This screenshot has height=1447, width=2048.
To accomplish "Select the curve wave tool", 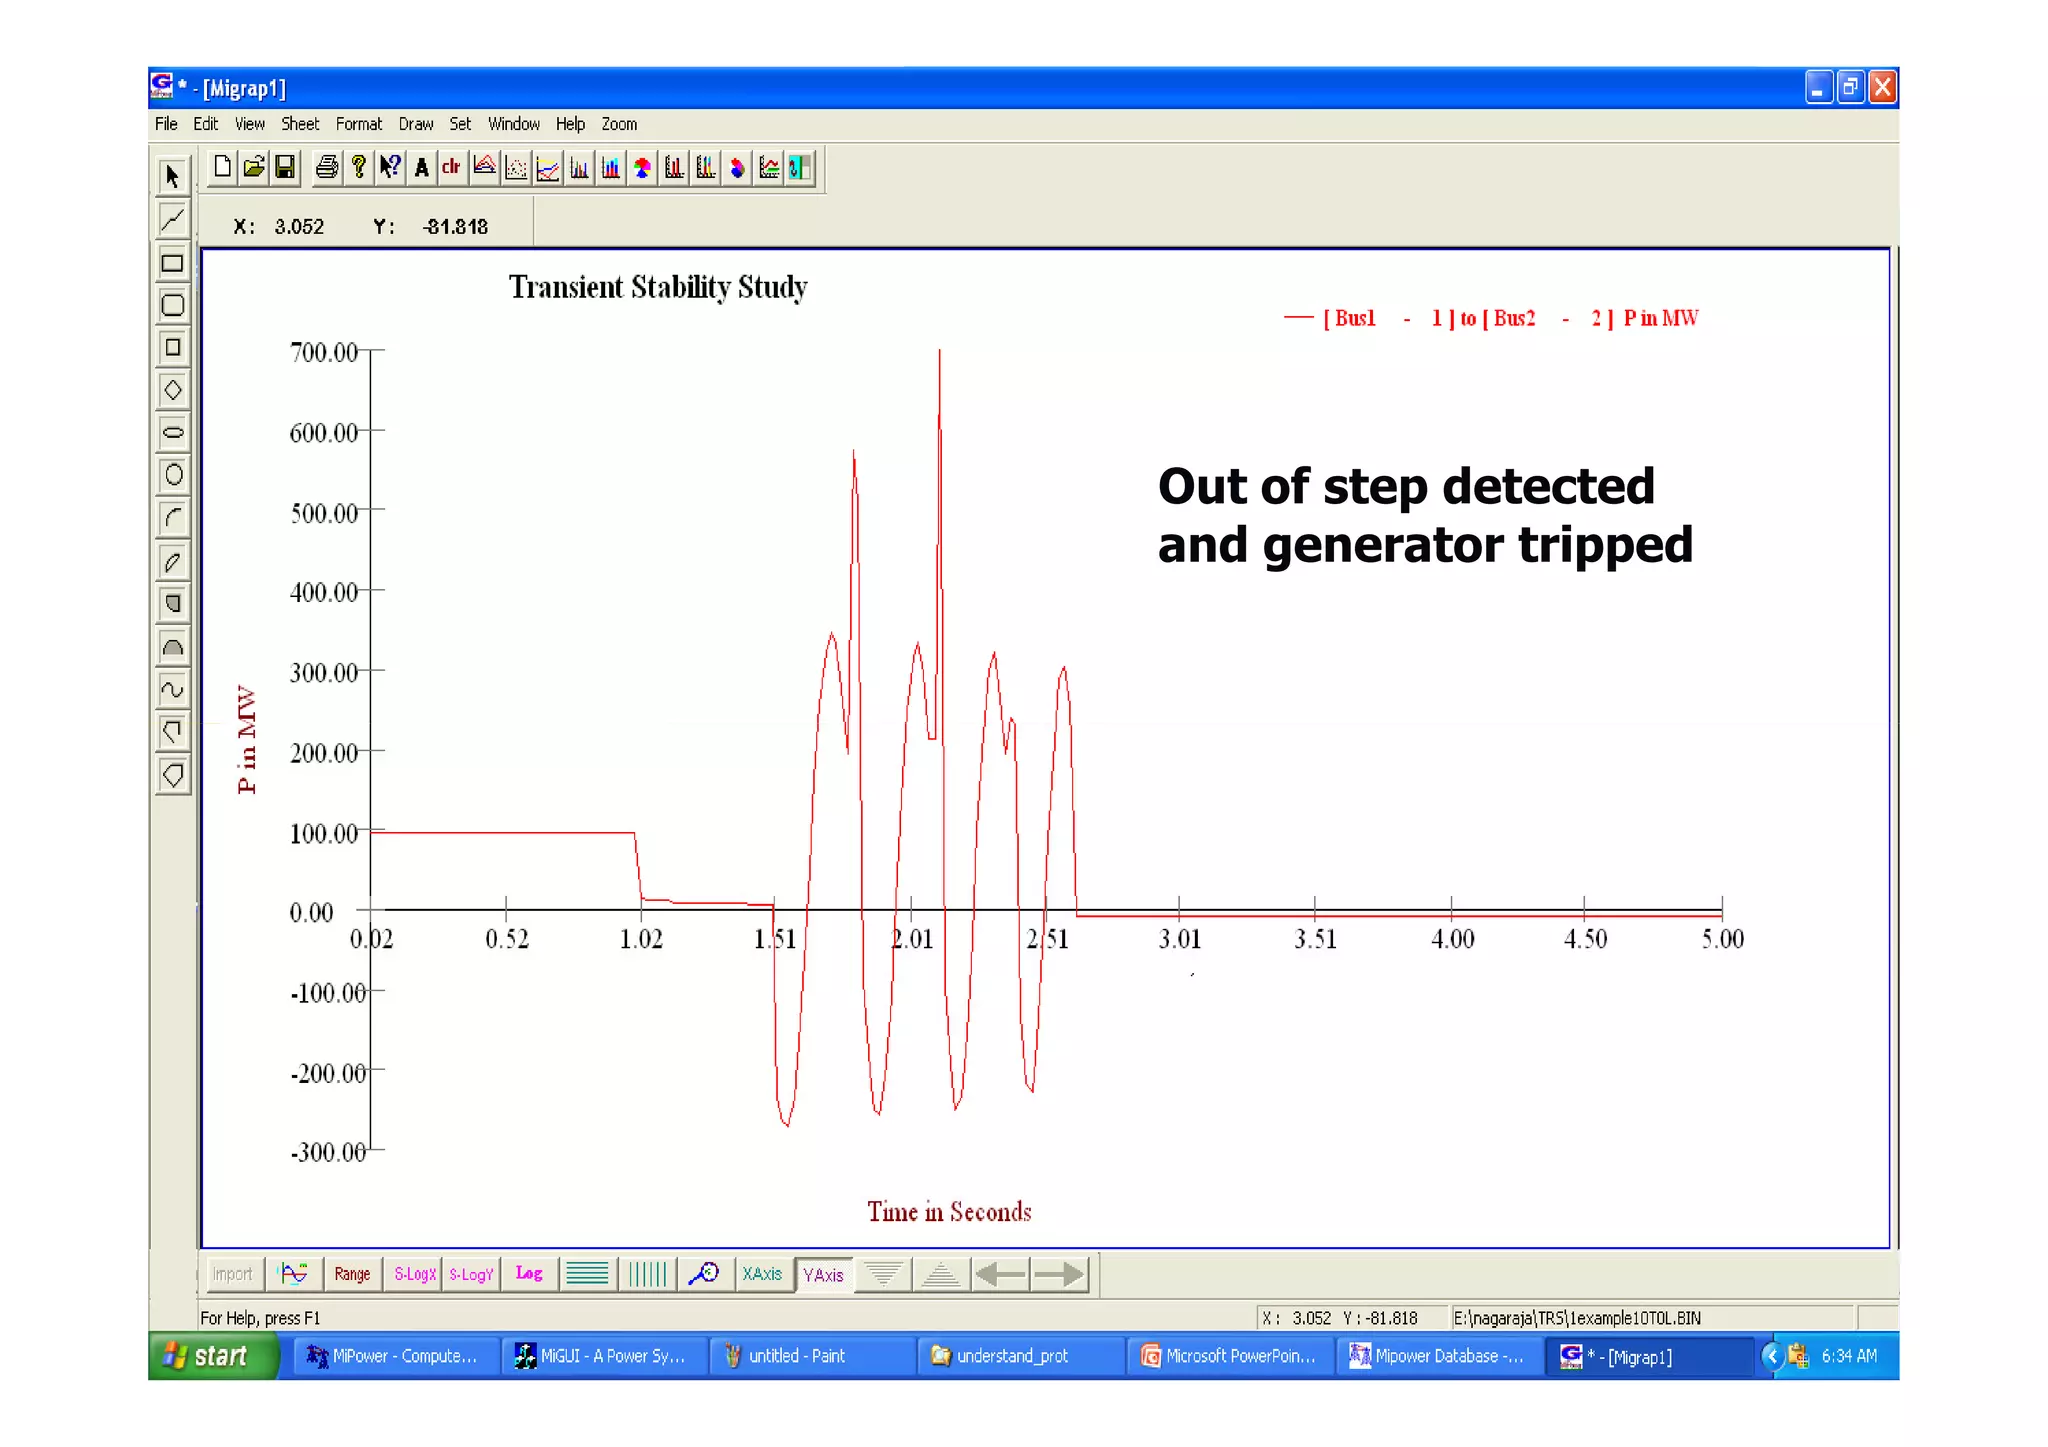I will (172, 689).
